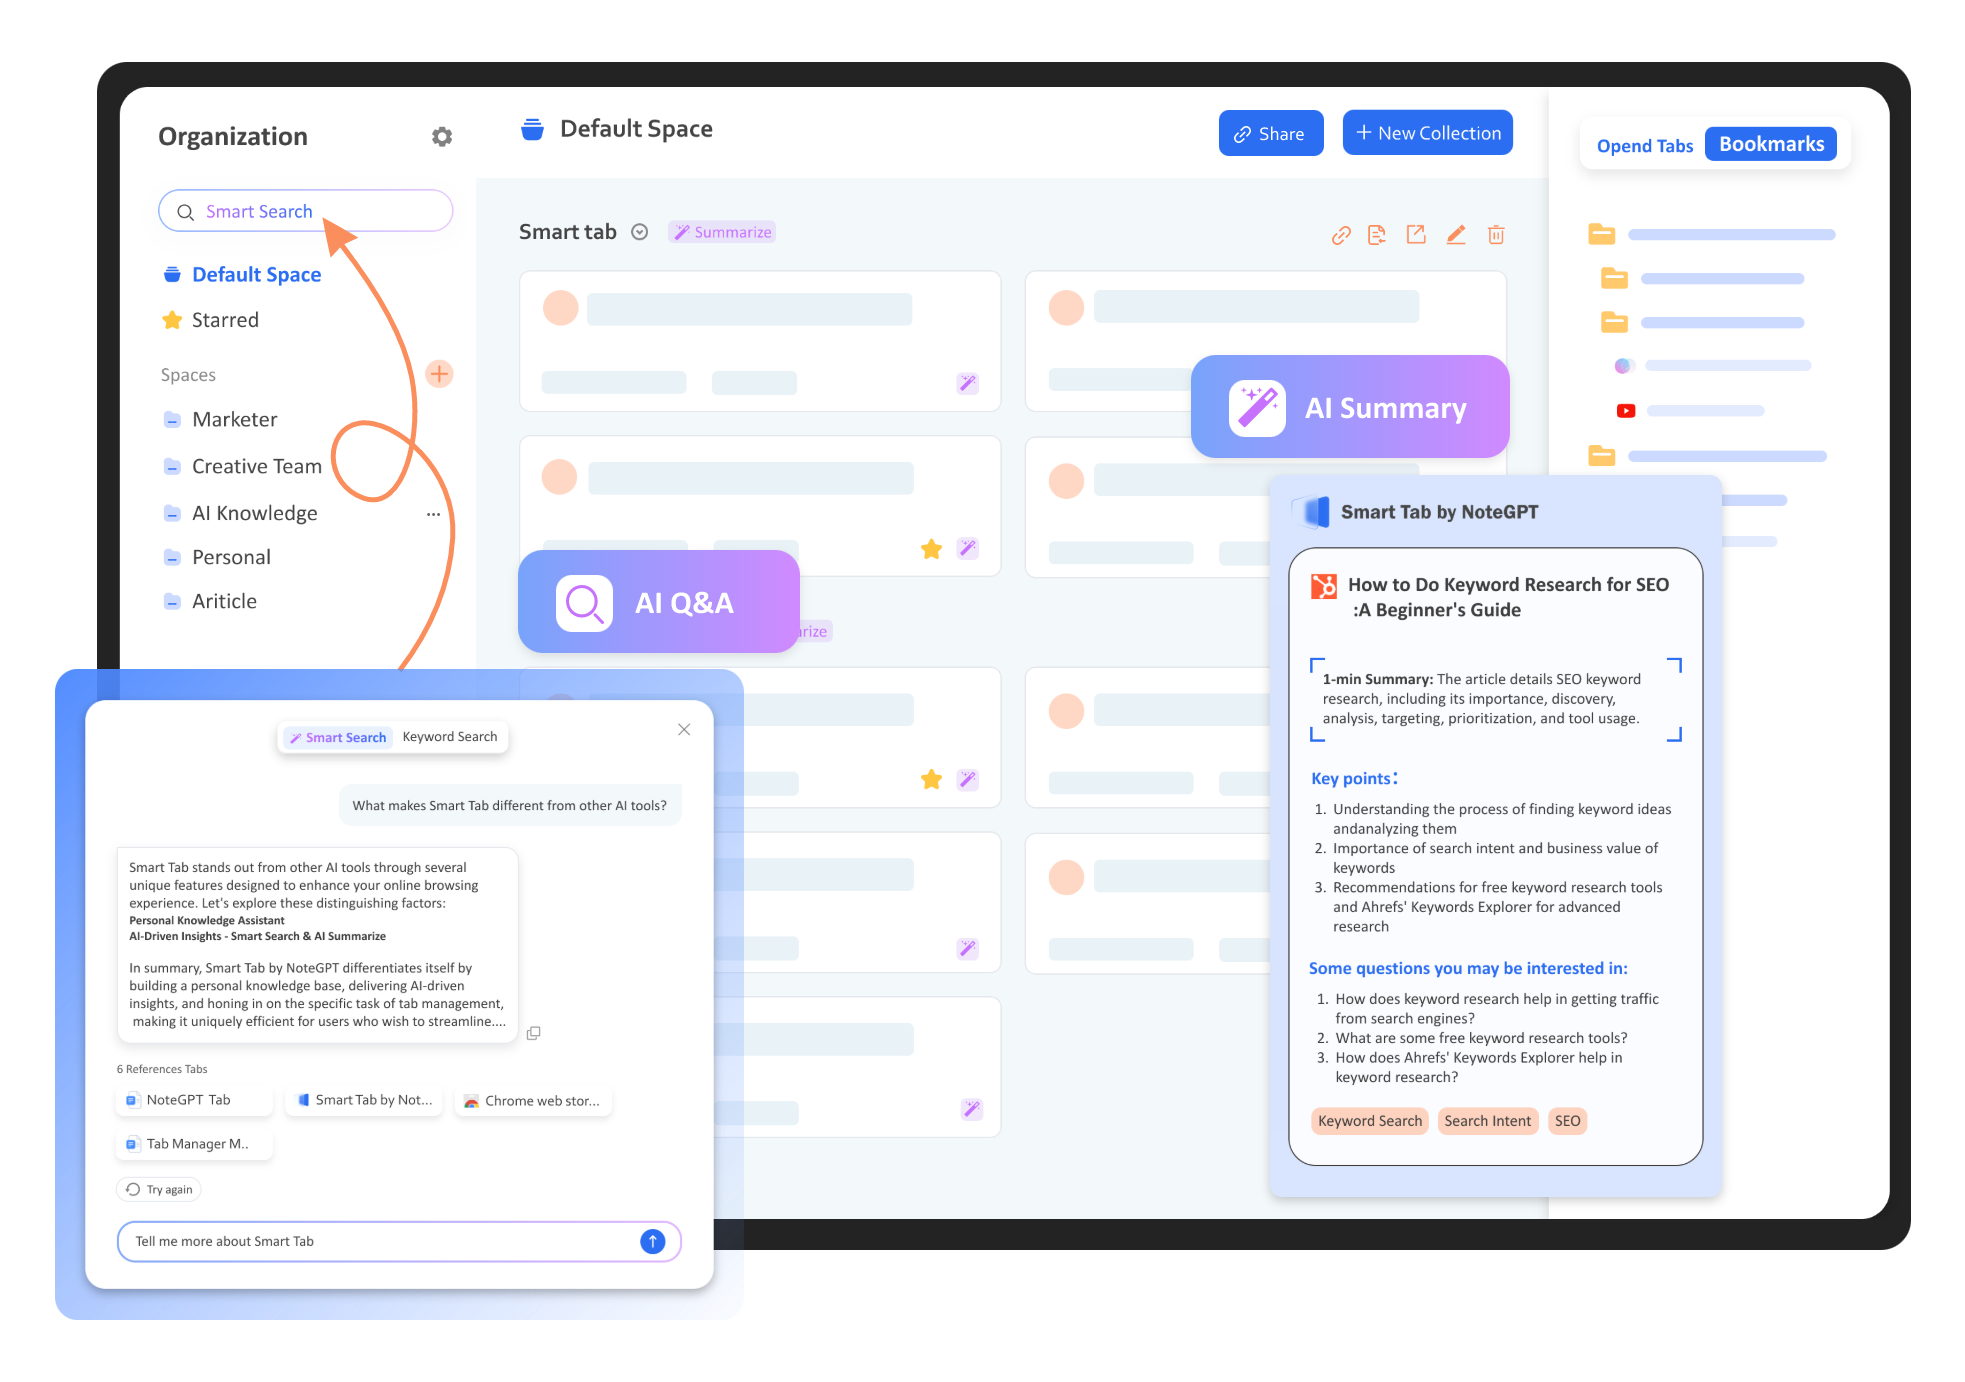Screen dimensions: 1965x1382
Task: Switch to the Open Tabs tab
Action: [x=1642, y=144]
